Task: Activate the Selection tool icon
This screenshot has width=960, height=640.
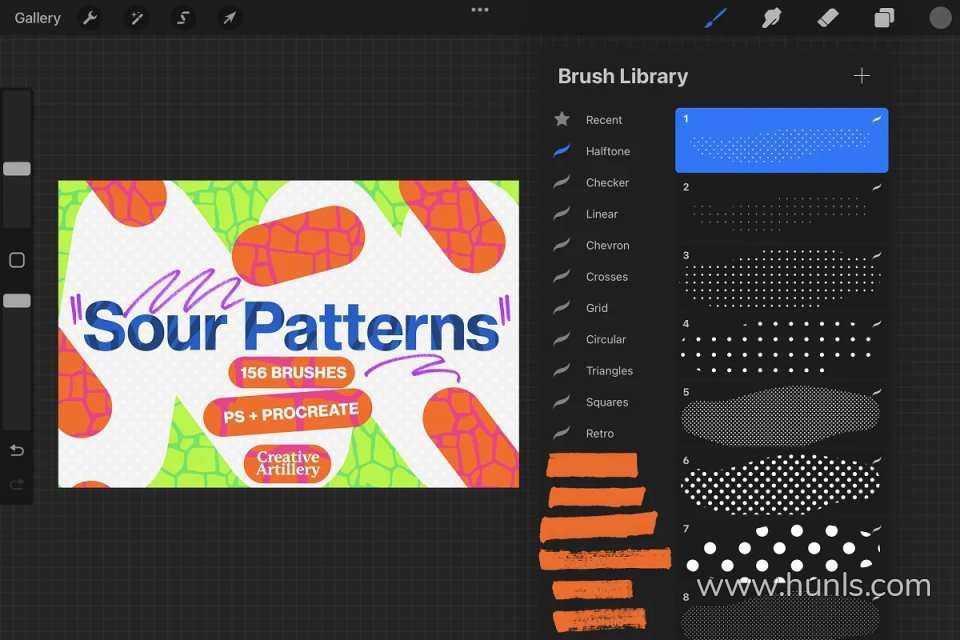Action: 183,18
